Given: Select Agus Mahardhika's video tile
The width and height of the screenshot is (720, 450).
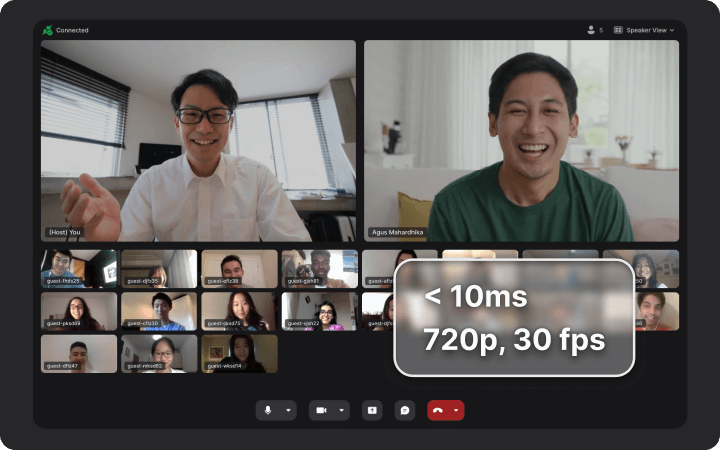Looking at the screenshot, I should (521, 141).
